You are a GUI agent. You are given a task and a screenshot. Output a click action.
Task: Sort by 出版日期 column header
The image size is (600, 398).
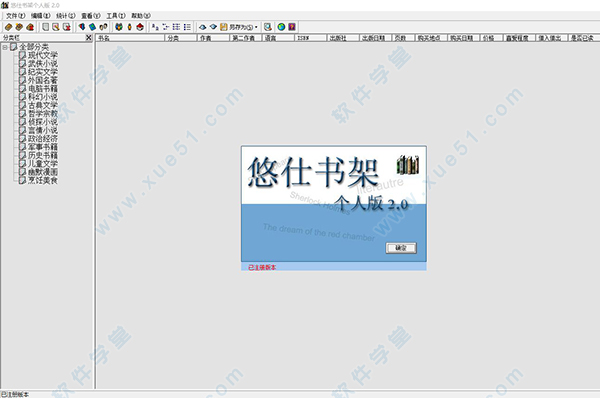pos(376,38)
